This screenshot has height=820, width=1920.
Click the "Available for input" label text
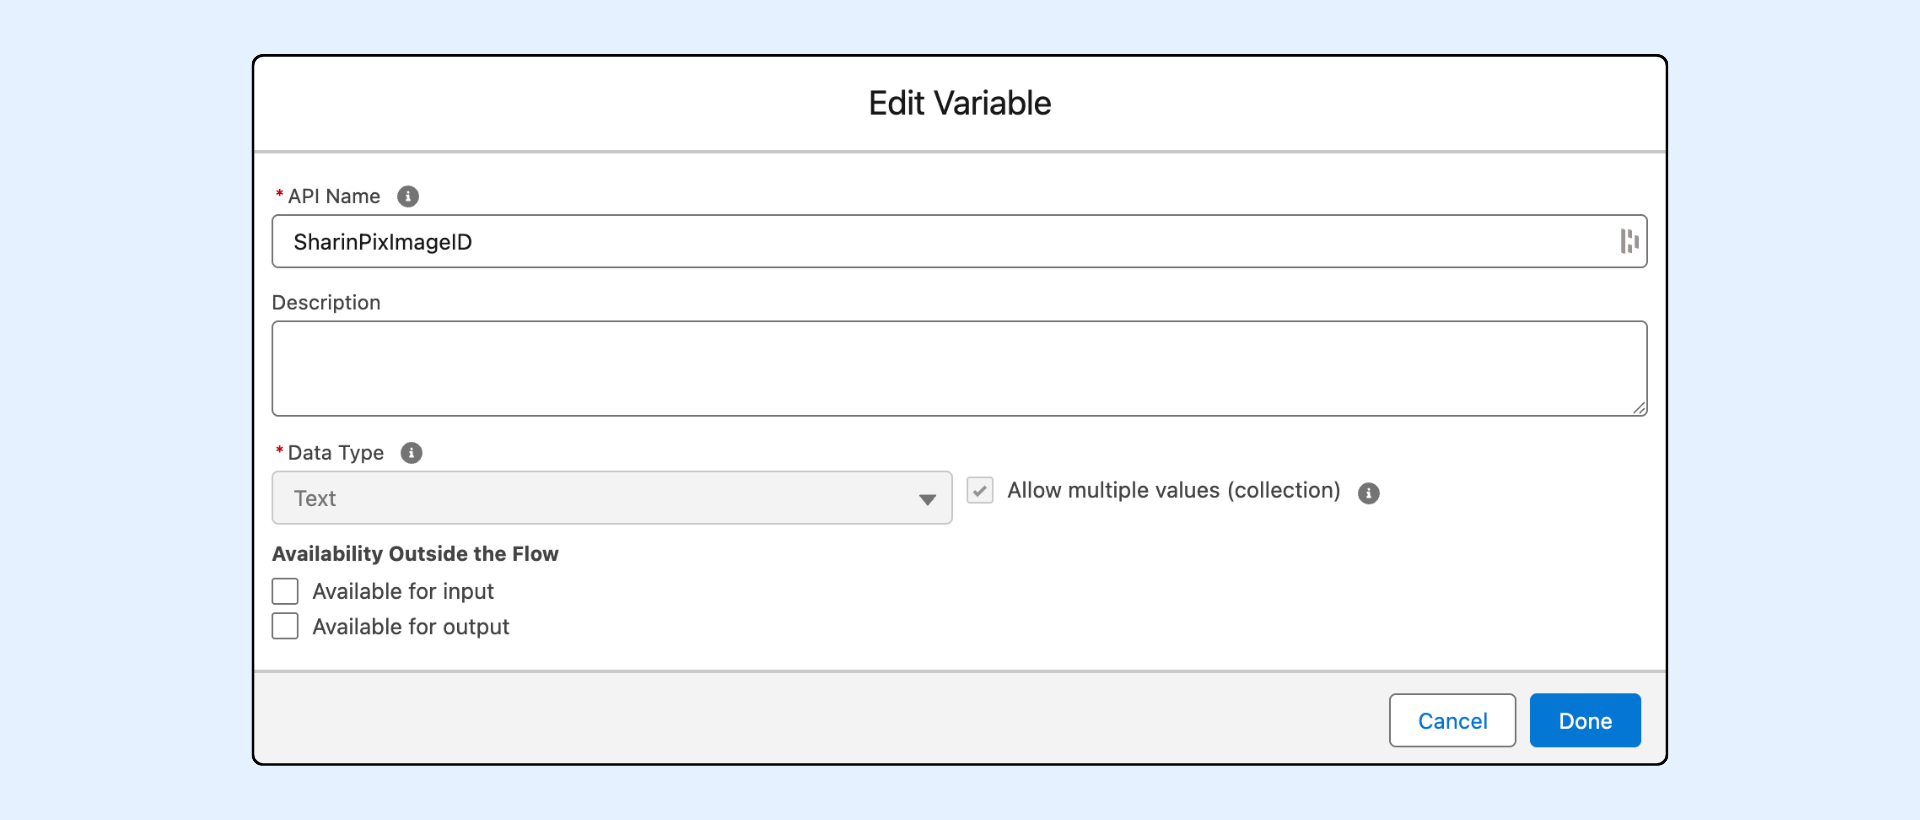[403, 592]
